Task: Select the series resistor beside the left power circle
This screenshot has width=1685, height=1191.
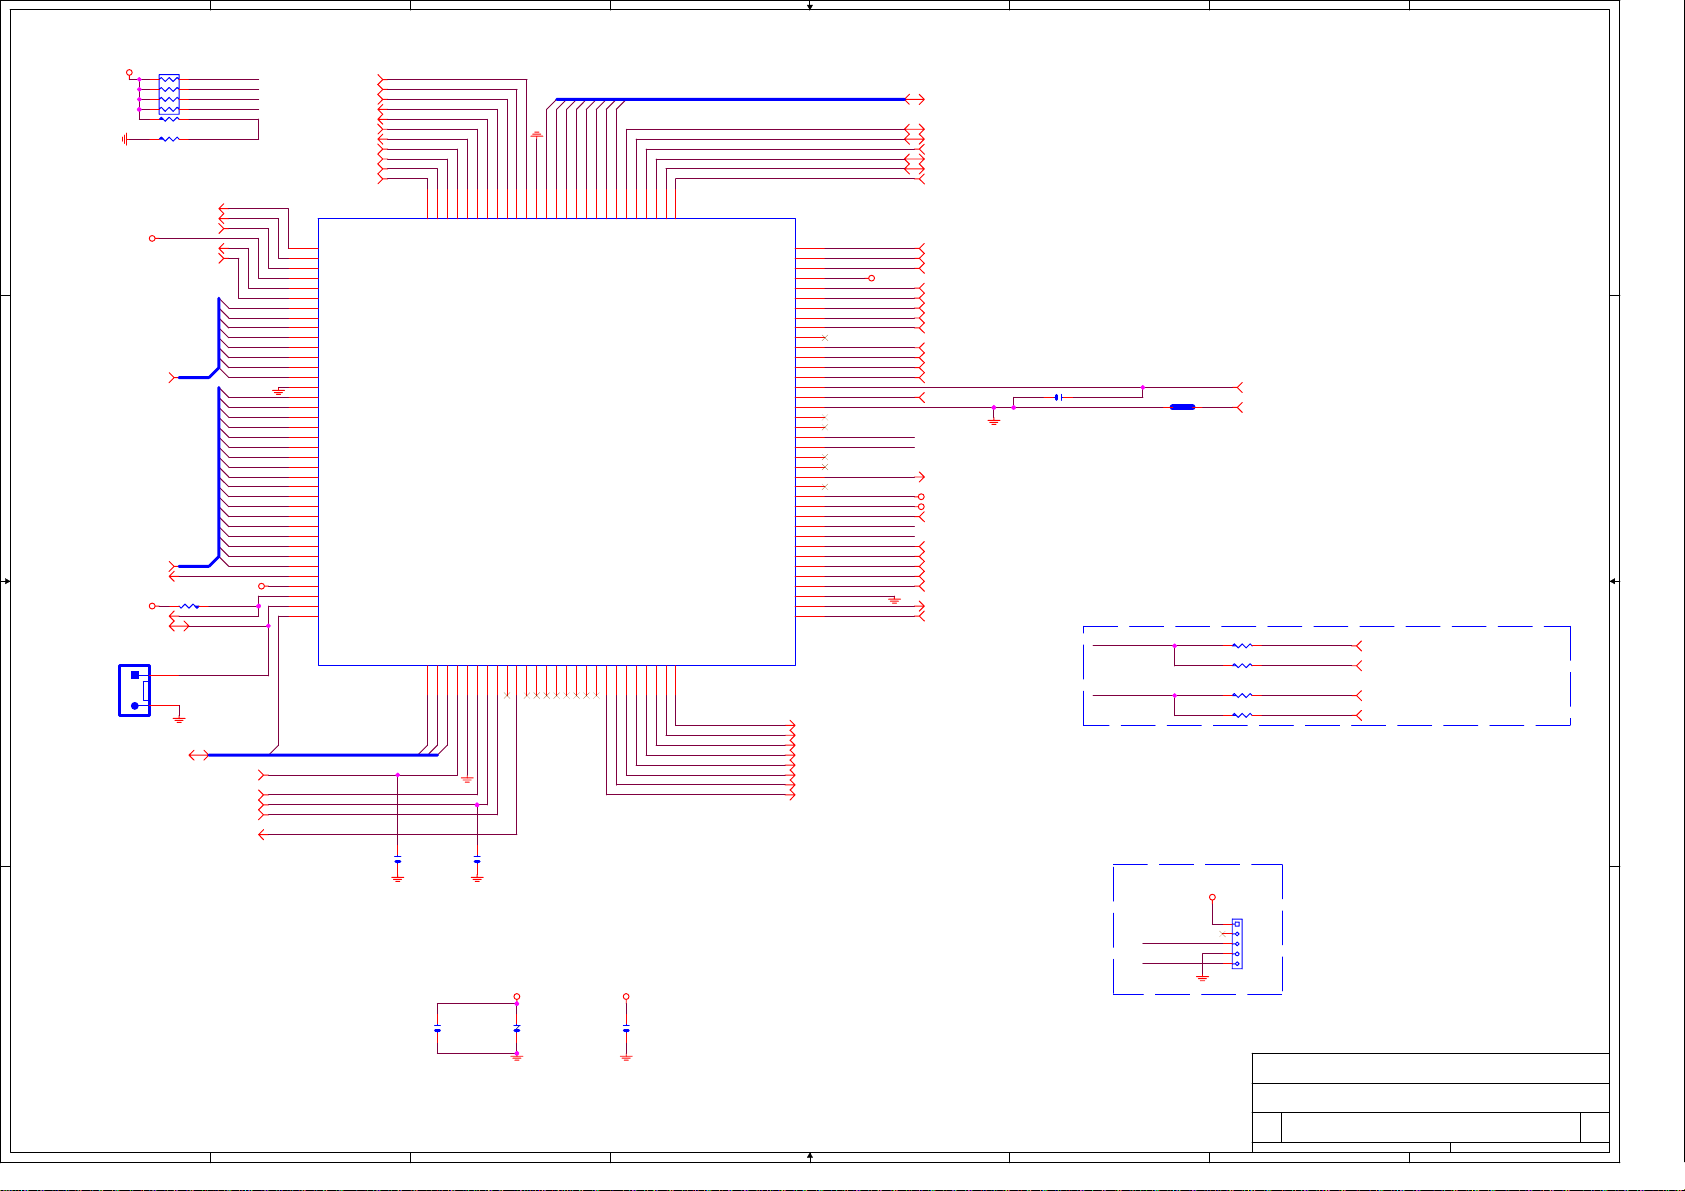Action: (x=189, y=606)
